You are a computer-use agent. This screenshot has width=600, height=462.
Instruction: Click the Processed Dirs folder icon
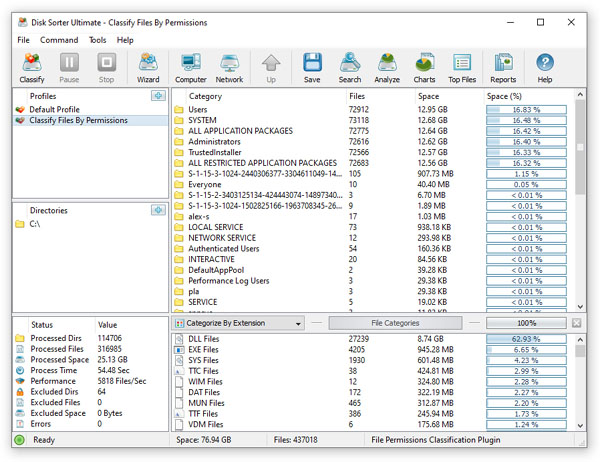tap(20, 338)
